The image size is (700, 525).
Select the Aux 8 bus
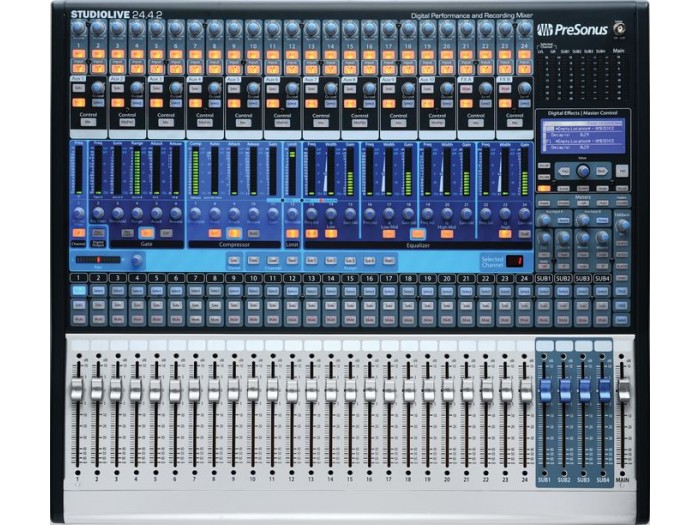pos(369,103)
